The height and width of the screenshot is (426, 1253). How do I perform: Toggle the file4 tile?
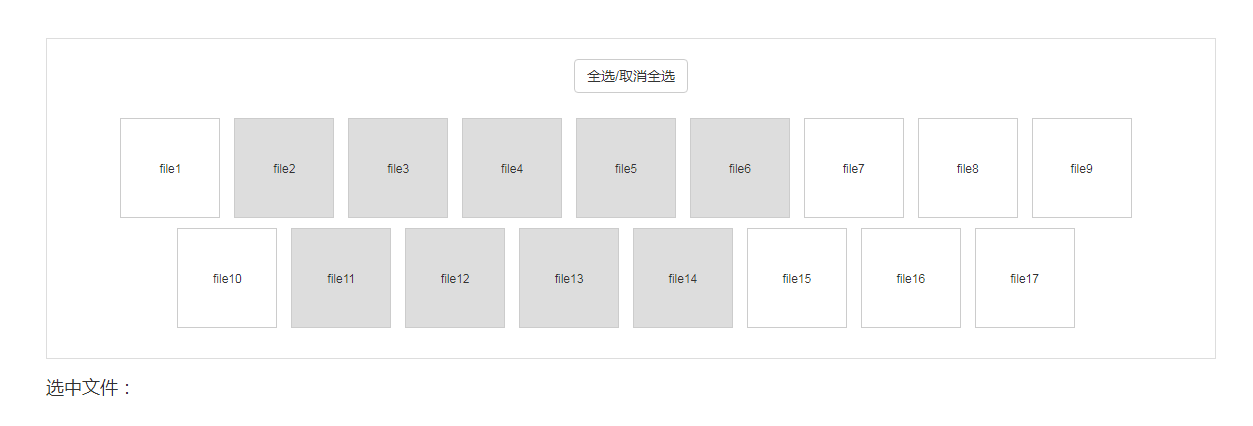coord(512,168)
